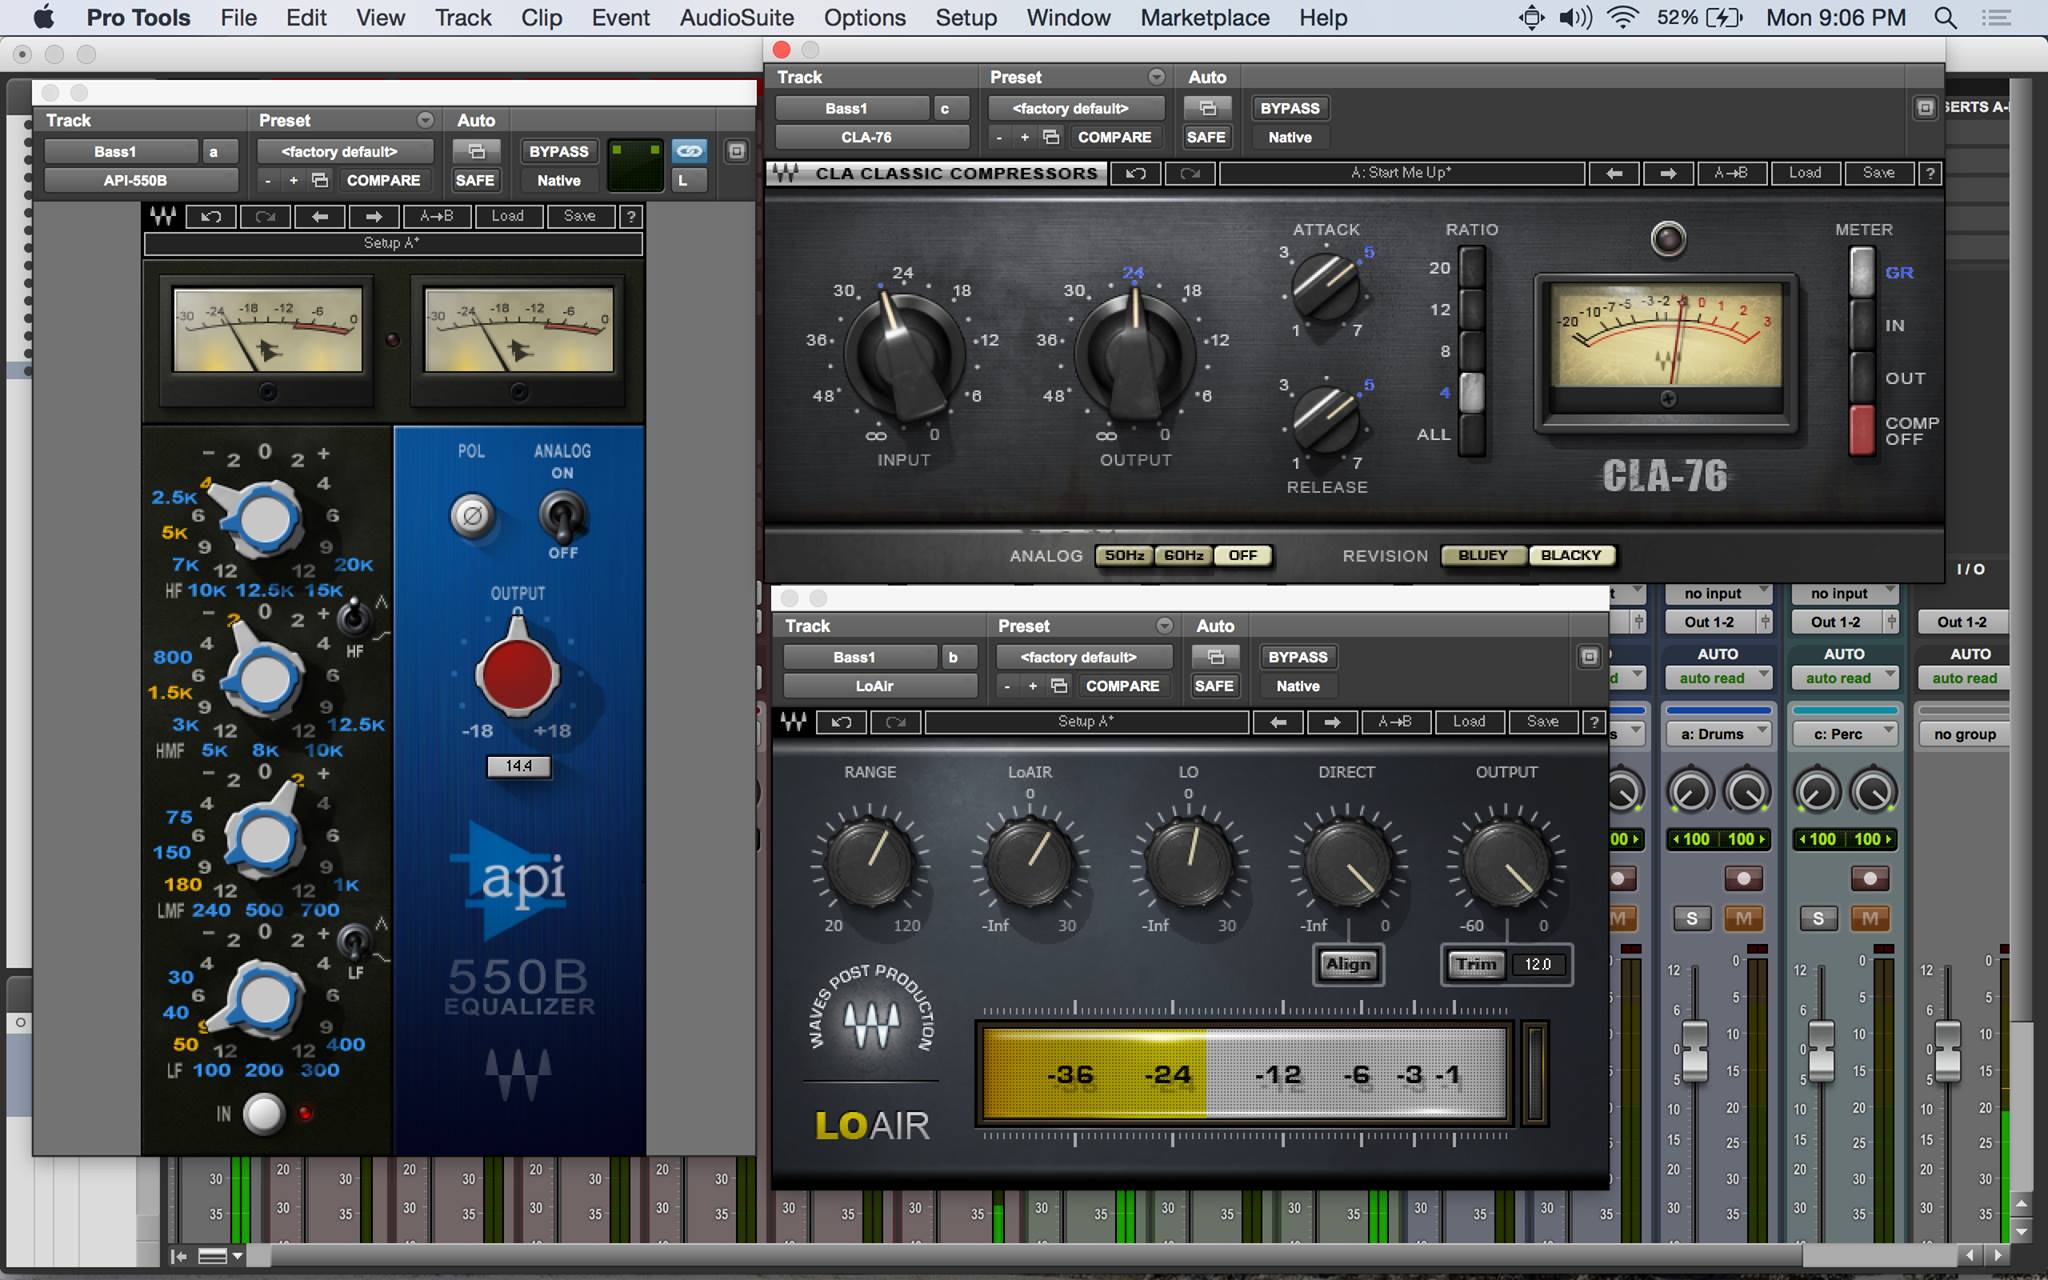Screen dimensions: 2048x1280
Task: Click the red OUTPUT knob on API-550B
Action: (x=517, y=674)
